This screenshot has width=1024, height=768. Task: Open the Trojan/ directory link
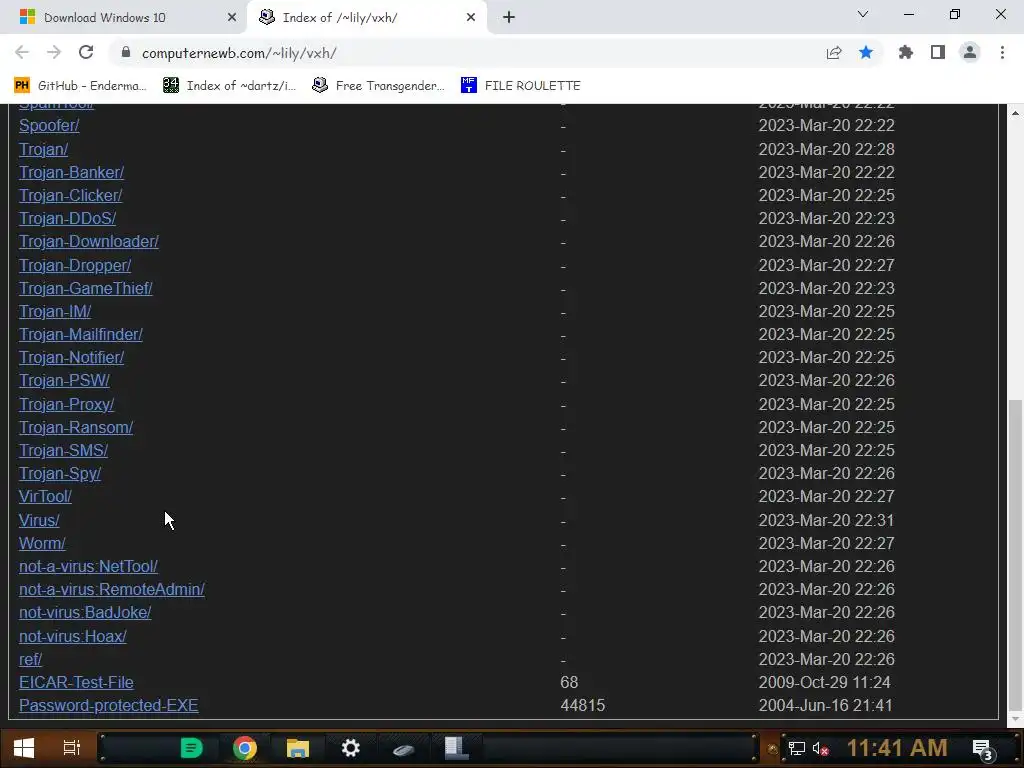(43, 149)
